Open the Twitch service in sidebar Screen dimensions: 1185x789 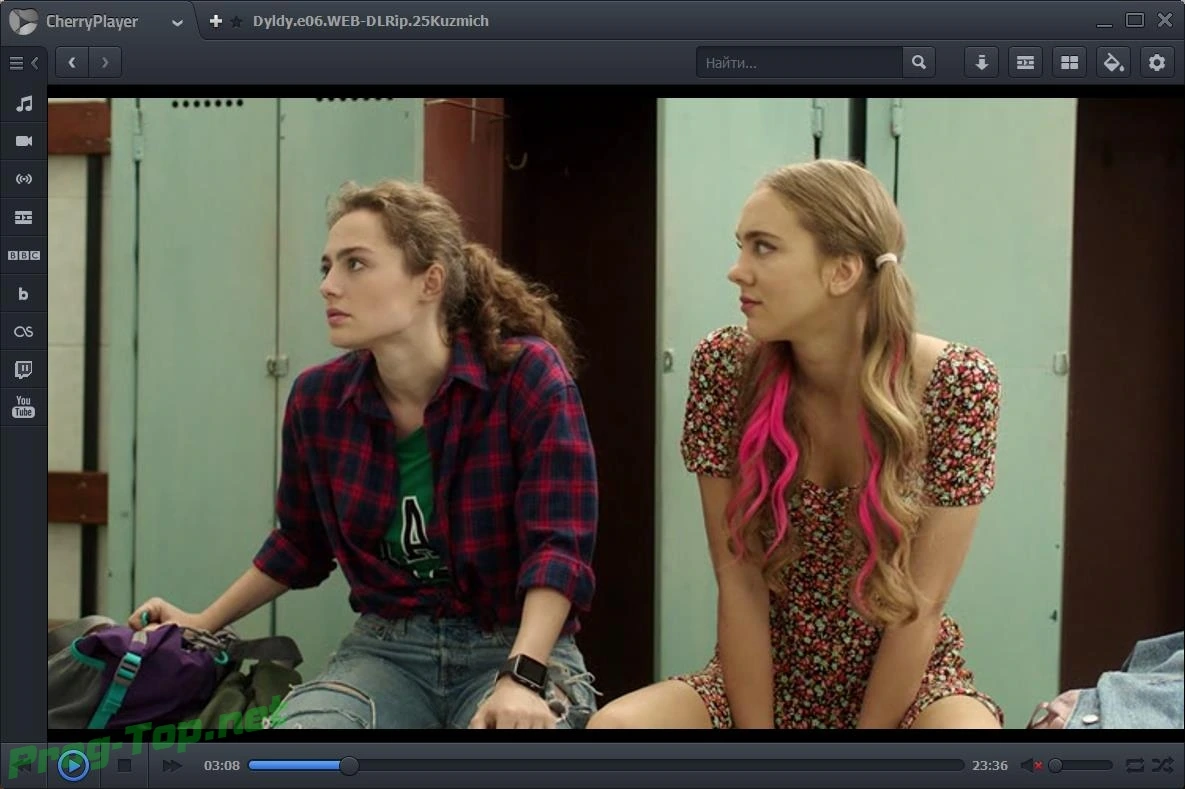coord(23,370)
